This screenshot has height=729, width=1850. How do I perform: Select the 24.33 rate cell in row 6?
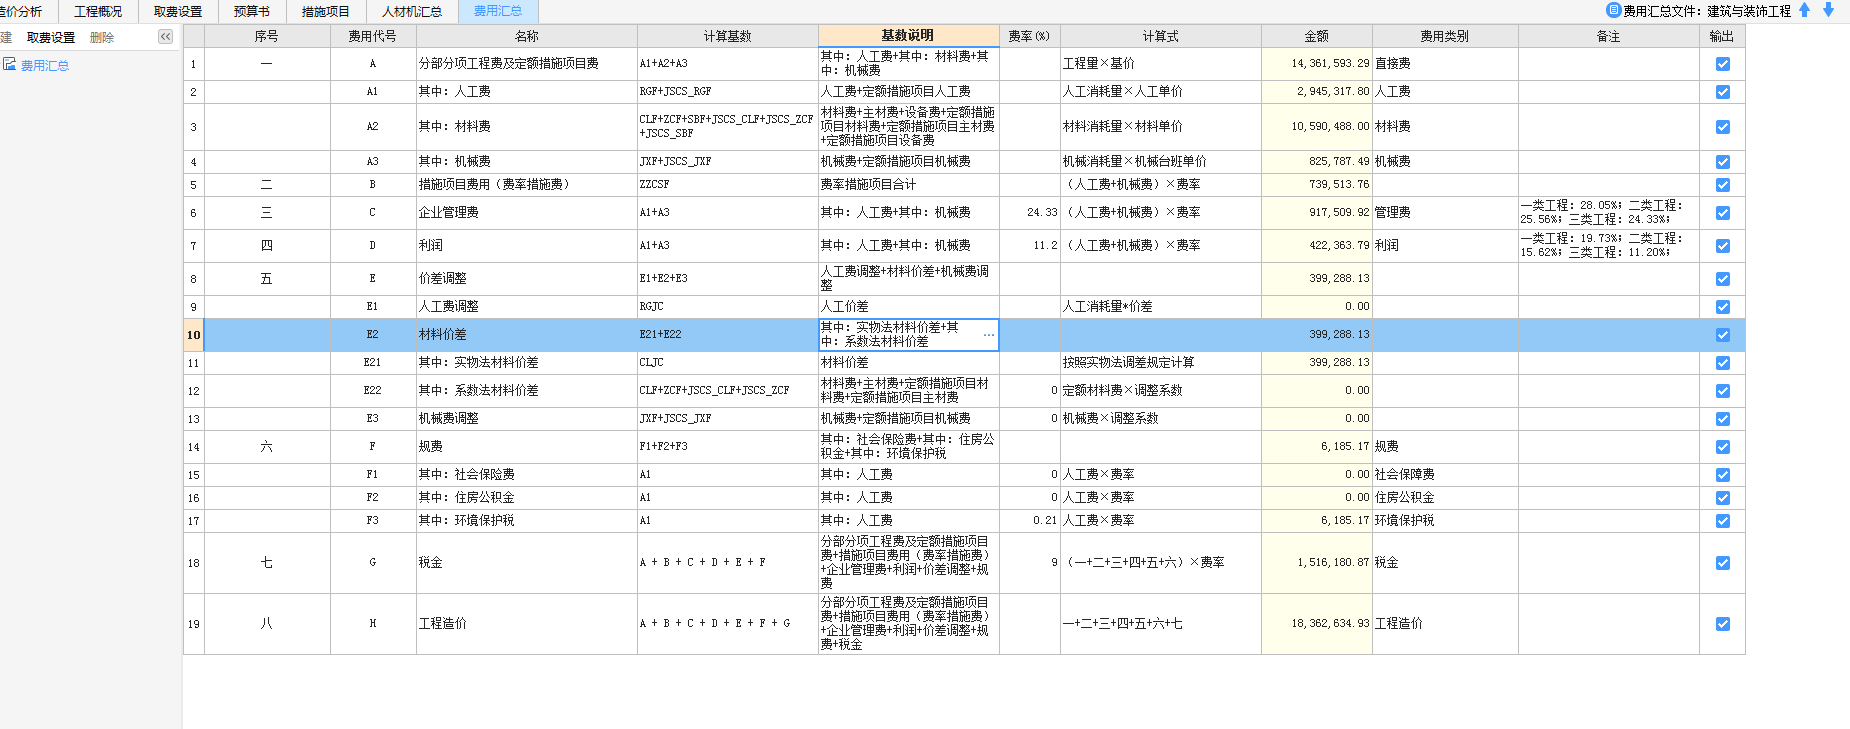click(1030, 213)
